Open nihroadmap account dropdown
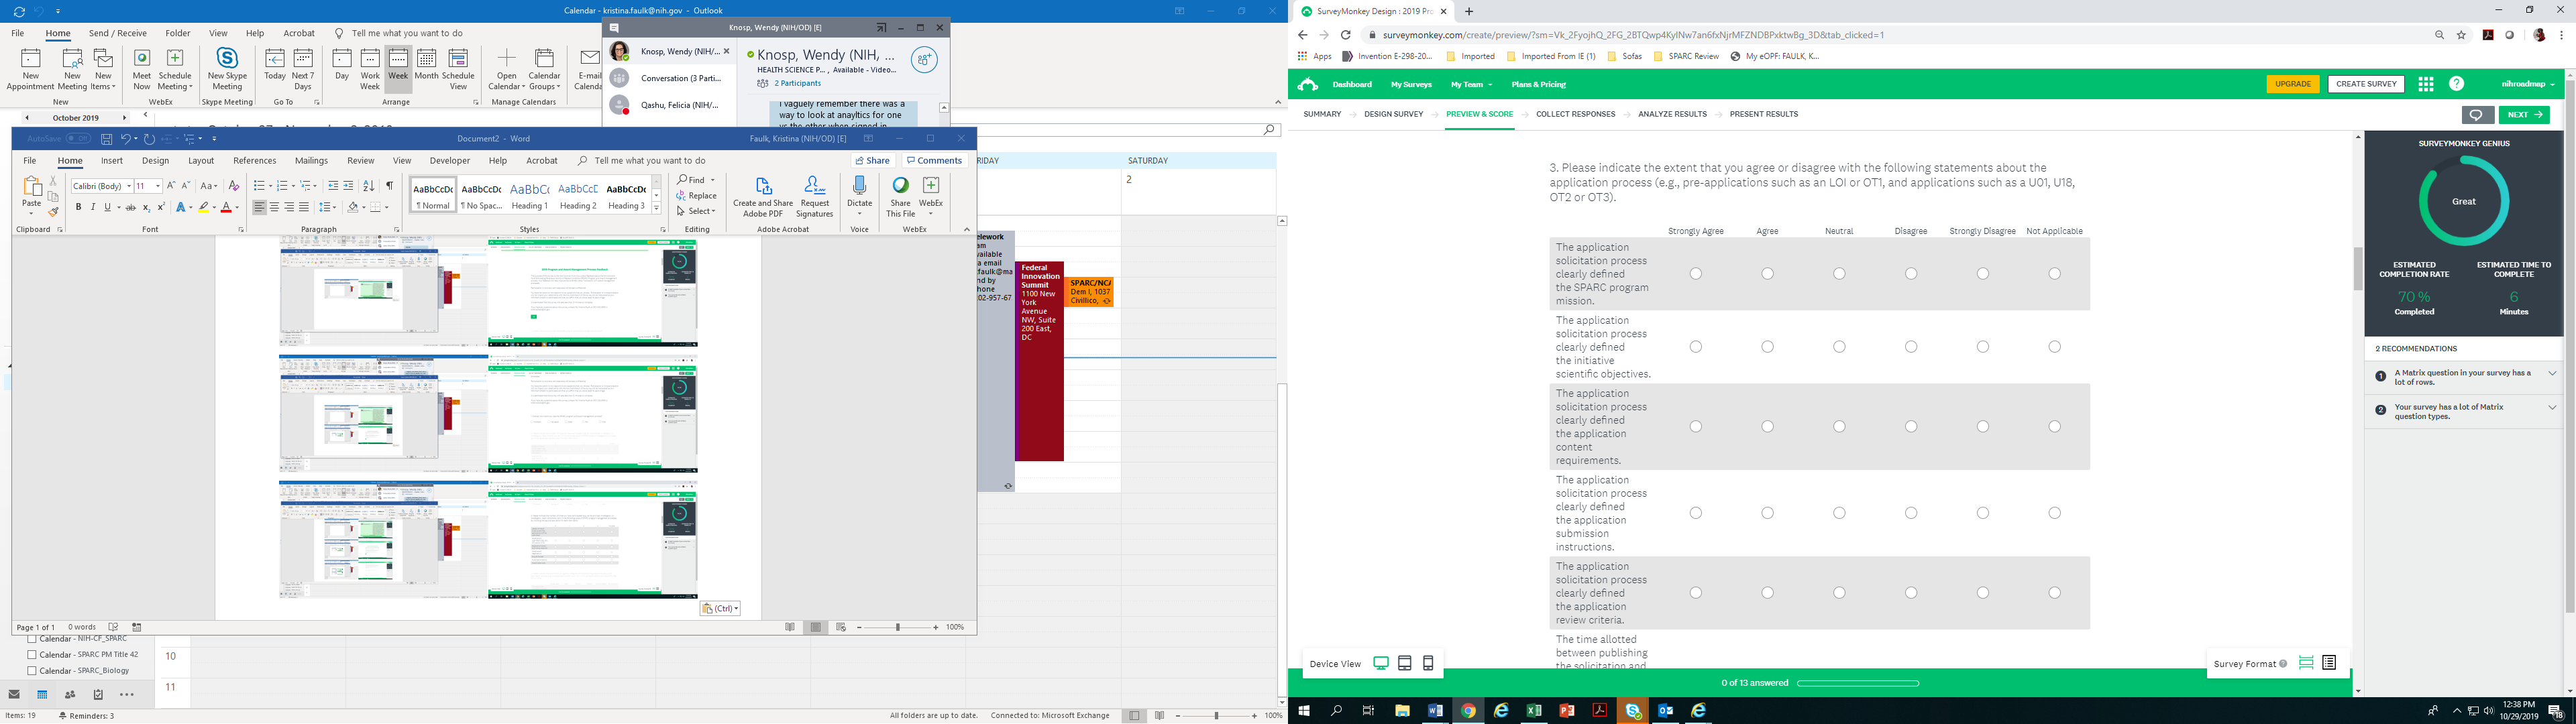This screenshot has height=724, width=2576. [x=2527, y=84]
